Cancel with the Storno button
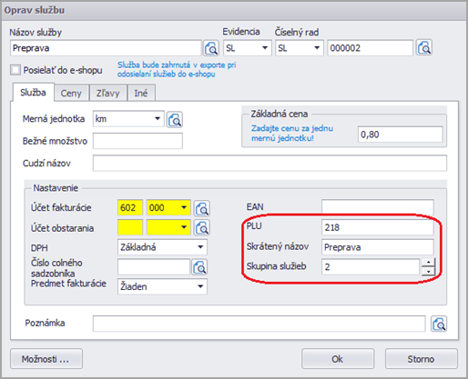The height and width of the screenshot is (379, 468). (421, 359)
